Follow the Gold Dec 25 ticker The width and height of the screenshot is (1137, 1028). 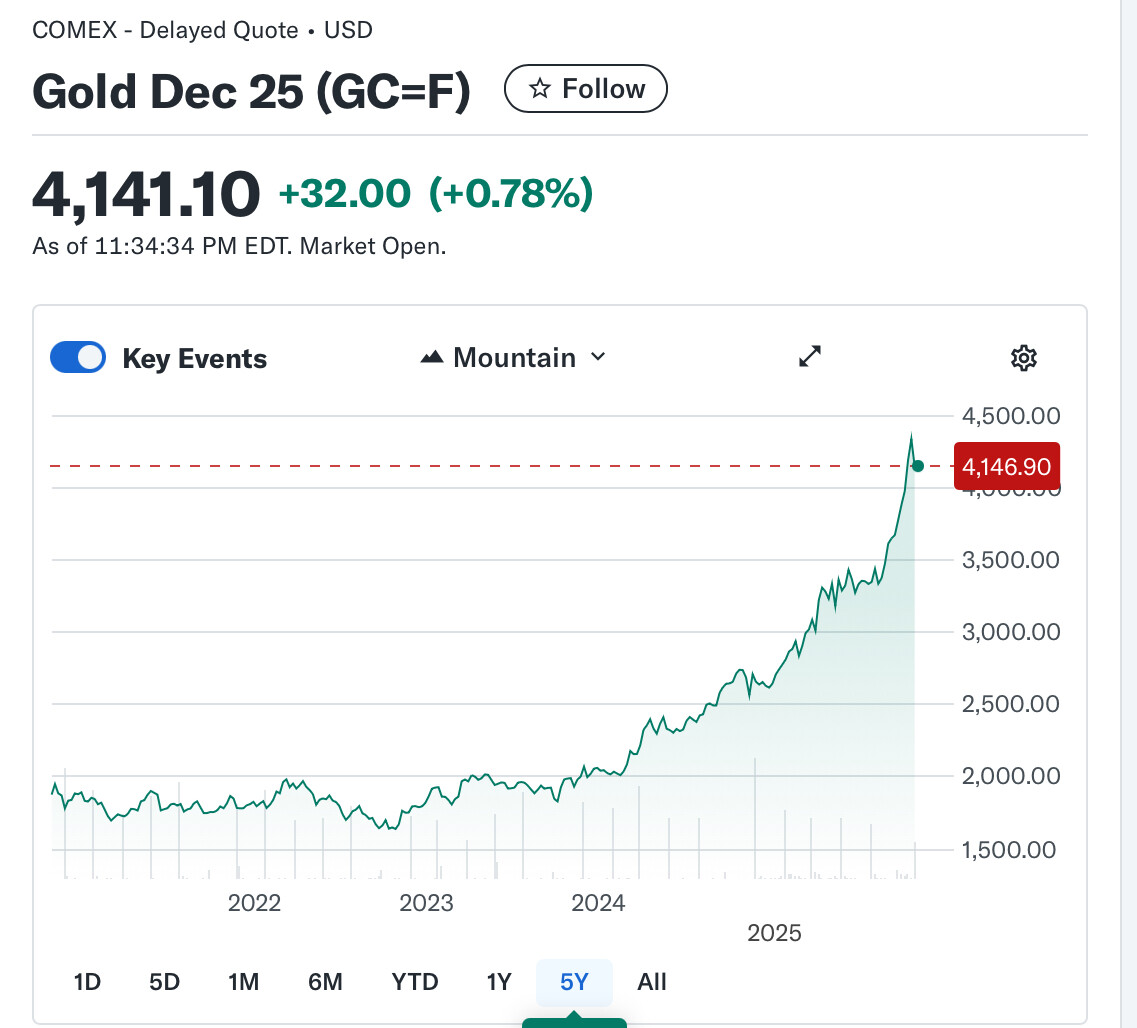(x=586, y=90)
